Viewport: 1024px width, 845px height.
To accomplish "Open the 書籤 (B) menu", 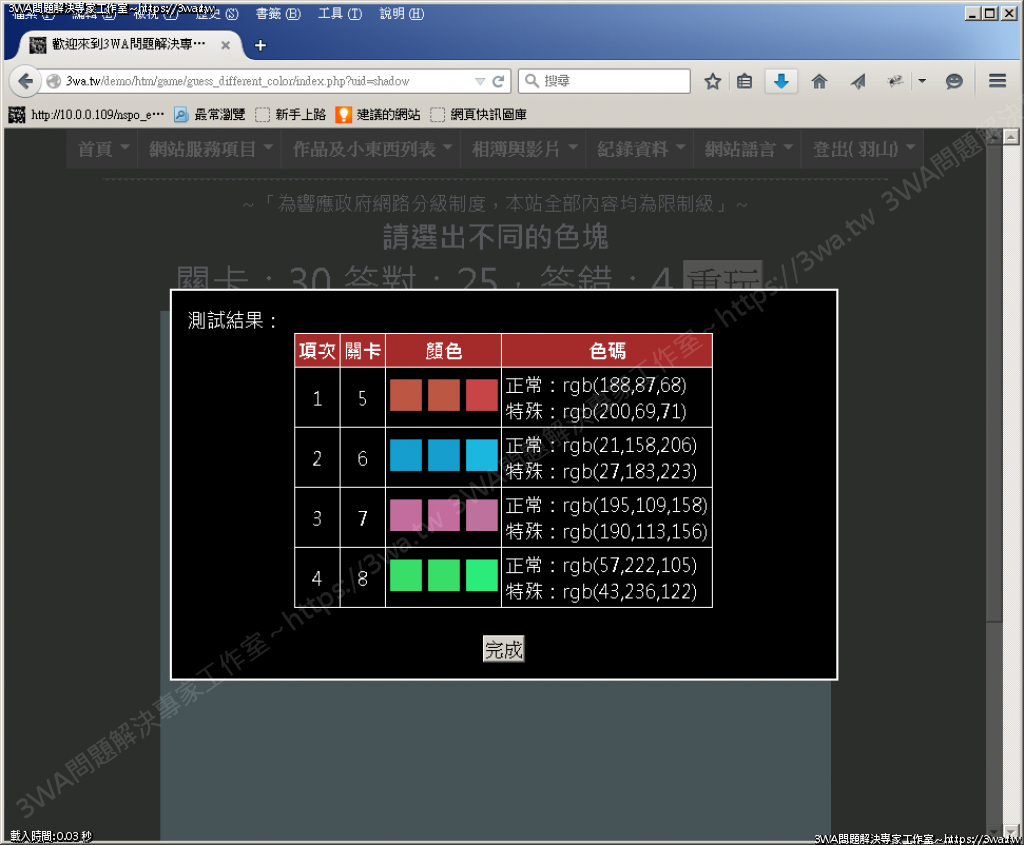I will click(x=277, y=14).
